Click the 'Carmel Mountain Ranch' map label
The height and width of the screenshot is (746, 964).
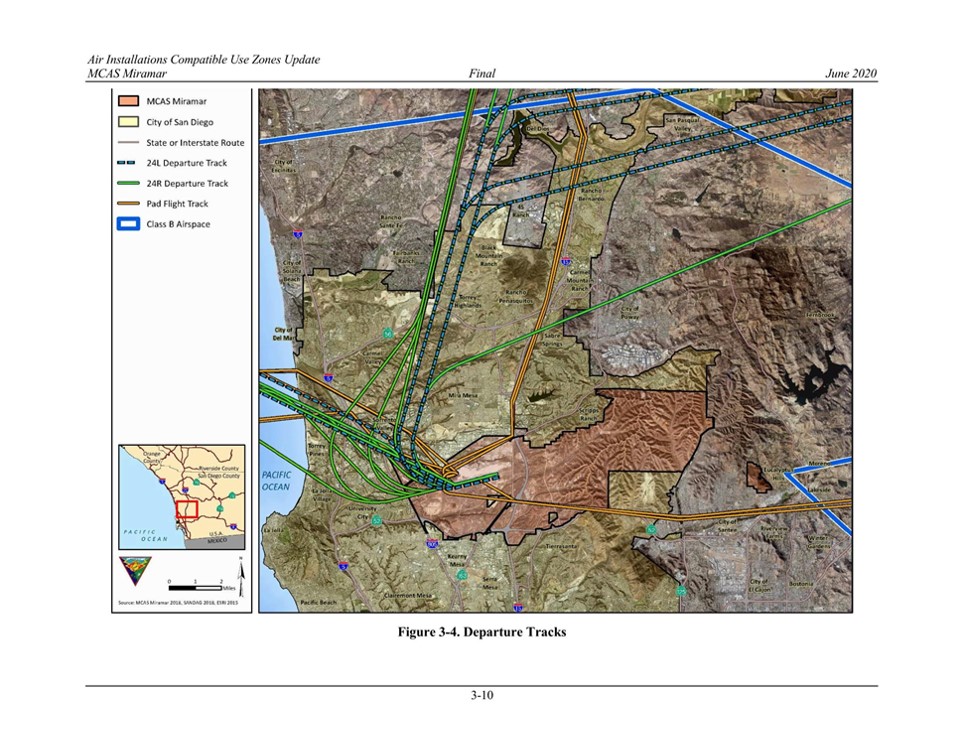click(579, 280)
